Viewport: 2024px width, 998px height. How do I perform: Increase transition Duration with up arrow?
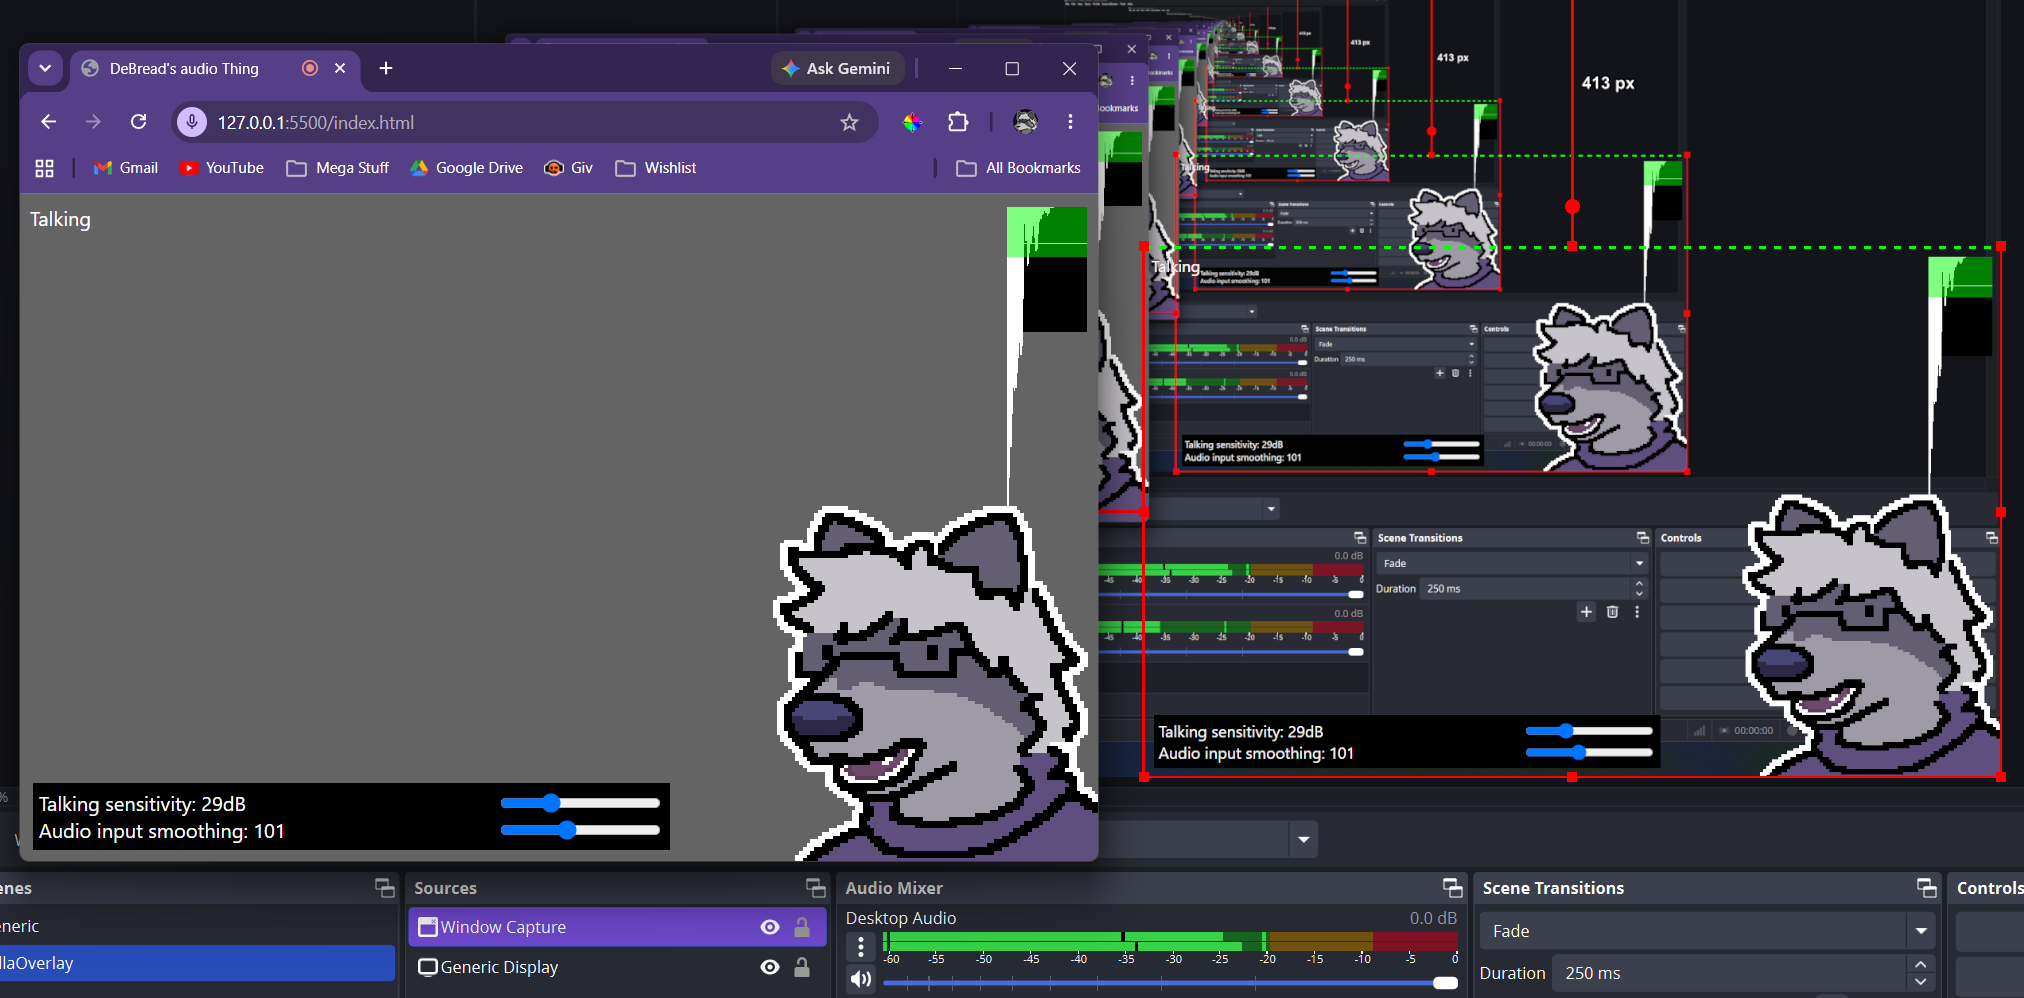(x=1921, y=965)
